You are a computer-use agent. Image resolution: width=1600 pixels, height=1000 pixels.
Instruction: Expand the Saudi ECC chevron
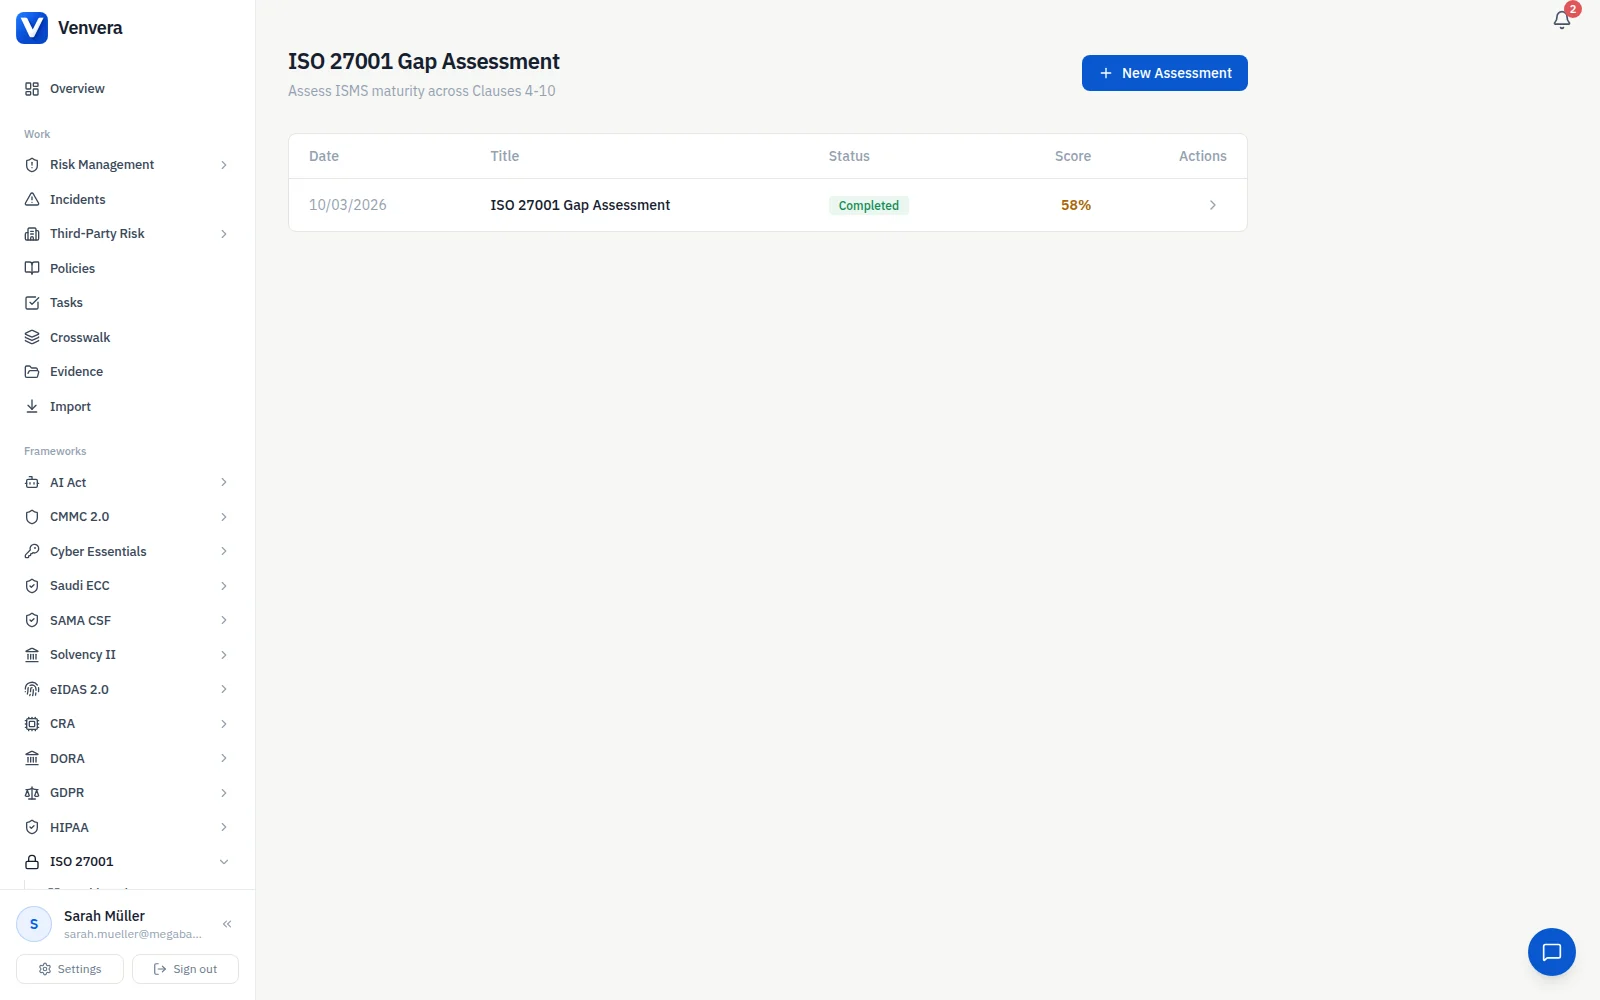[224, 586]
